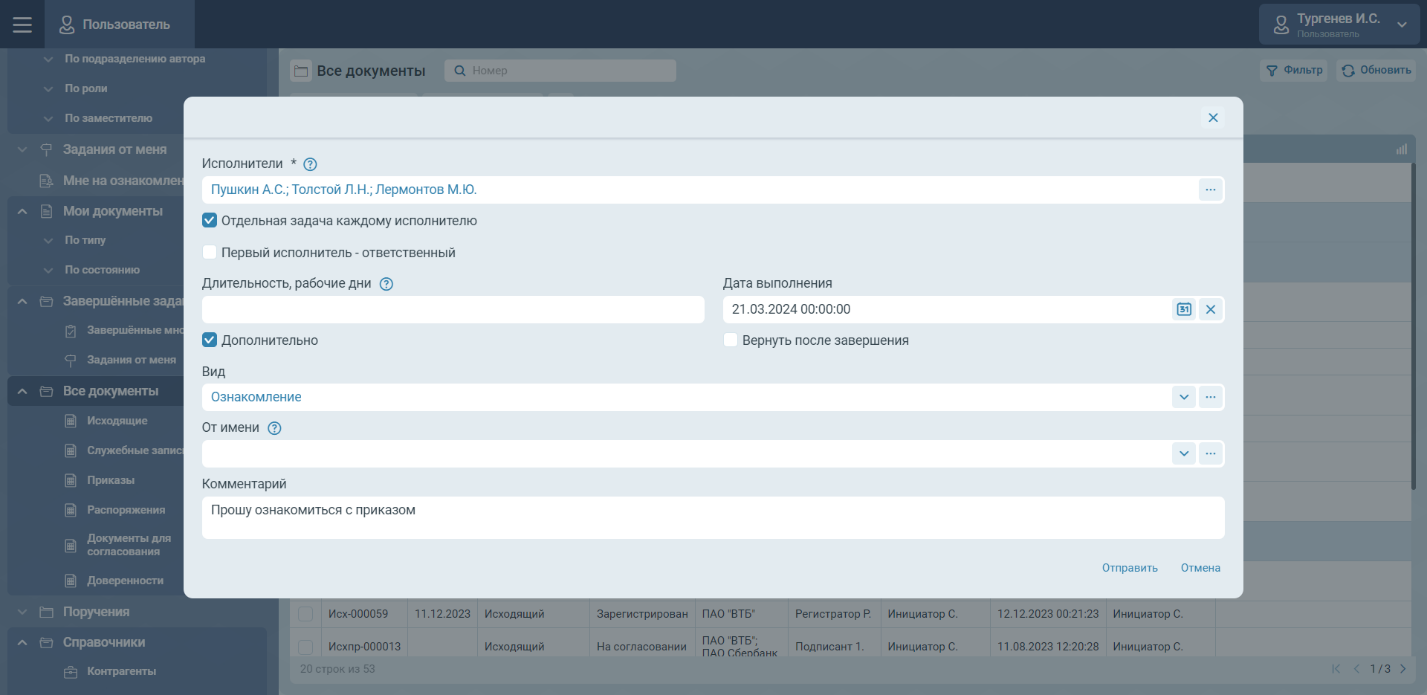1427x695 pixels.
Task: Open executors selection ellipsis button
Action: pyautogui.click(x=1210, y=190)
